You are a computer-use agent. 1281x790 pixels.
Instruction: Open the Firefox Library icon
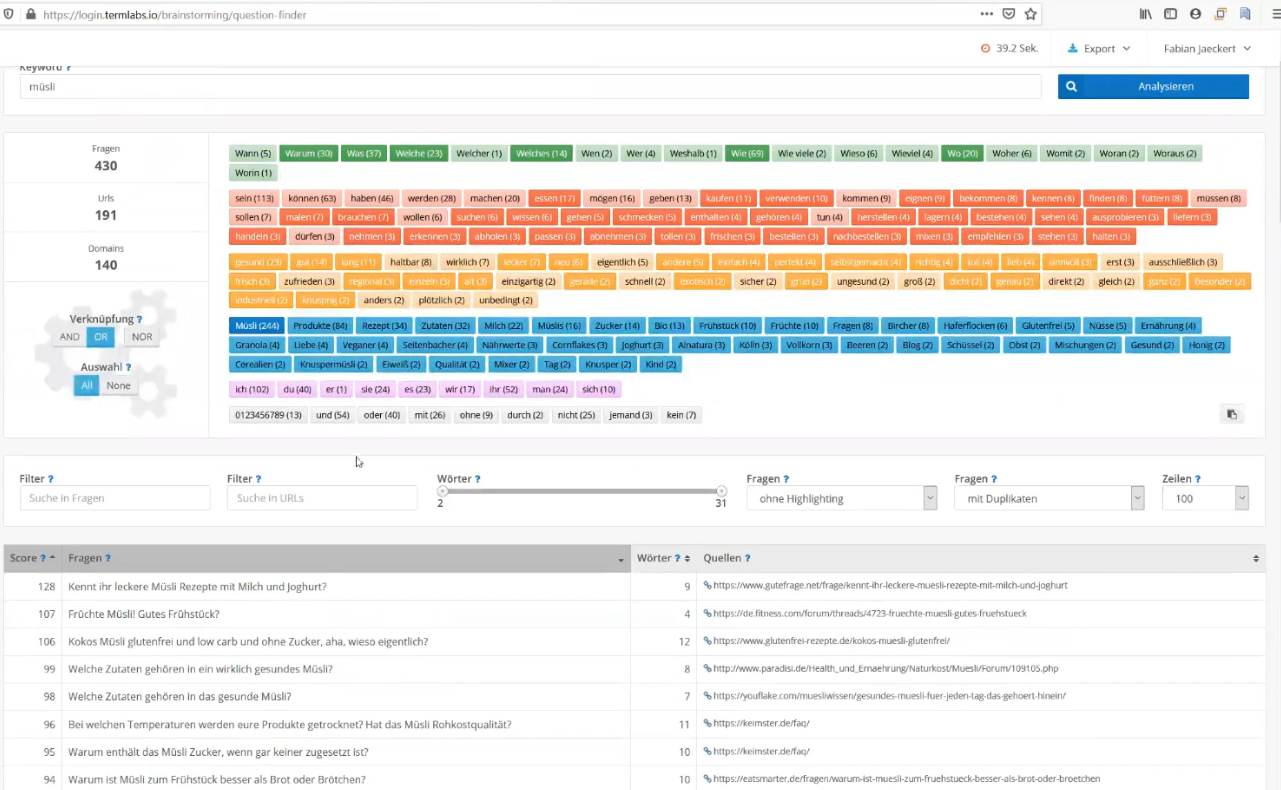coord(1145,14)
